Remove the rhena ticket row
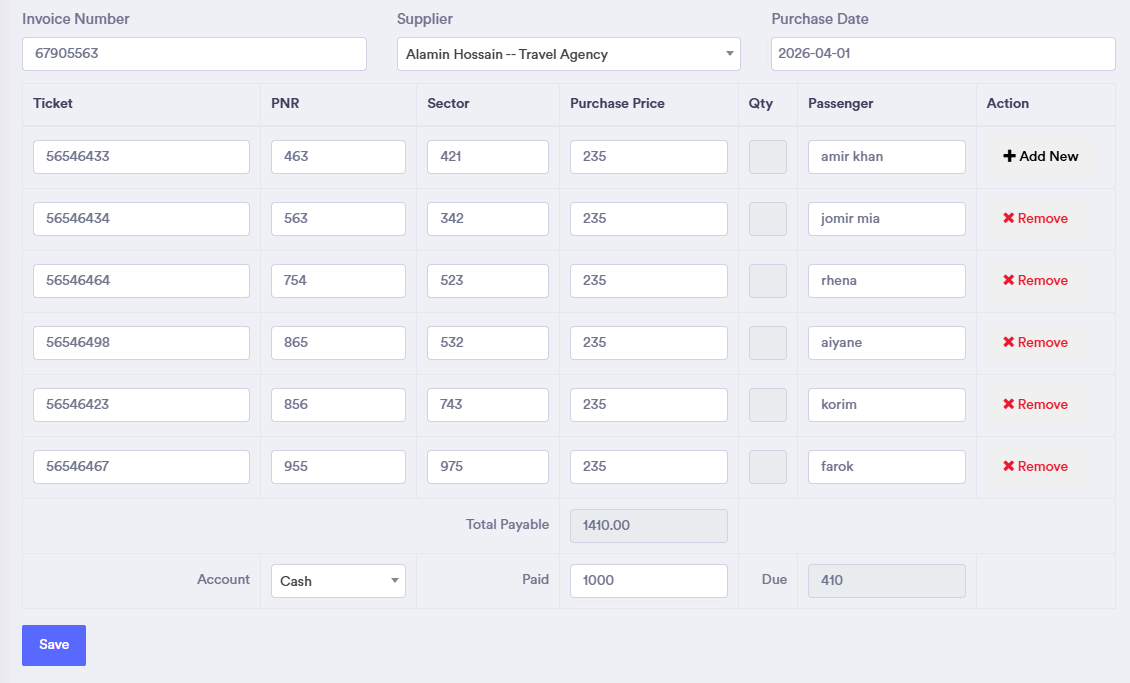1130x683 pixels. pyautogui.click(x=1035, y=280)
